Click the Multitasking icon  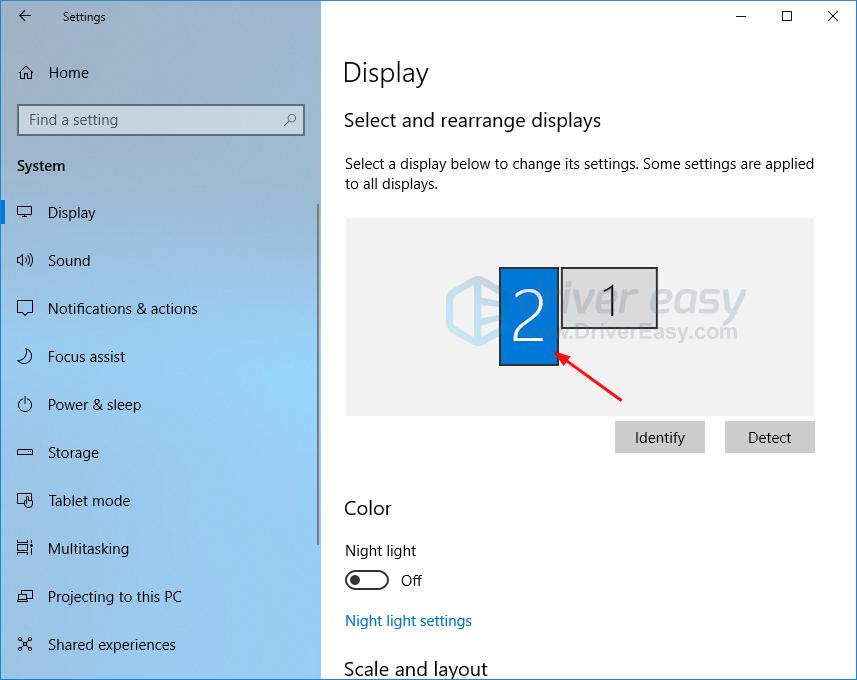27,548
